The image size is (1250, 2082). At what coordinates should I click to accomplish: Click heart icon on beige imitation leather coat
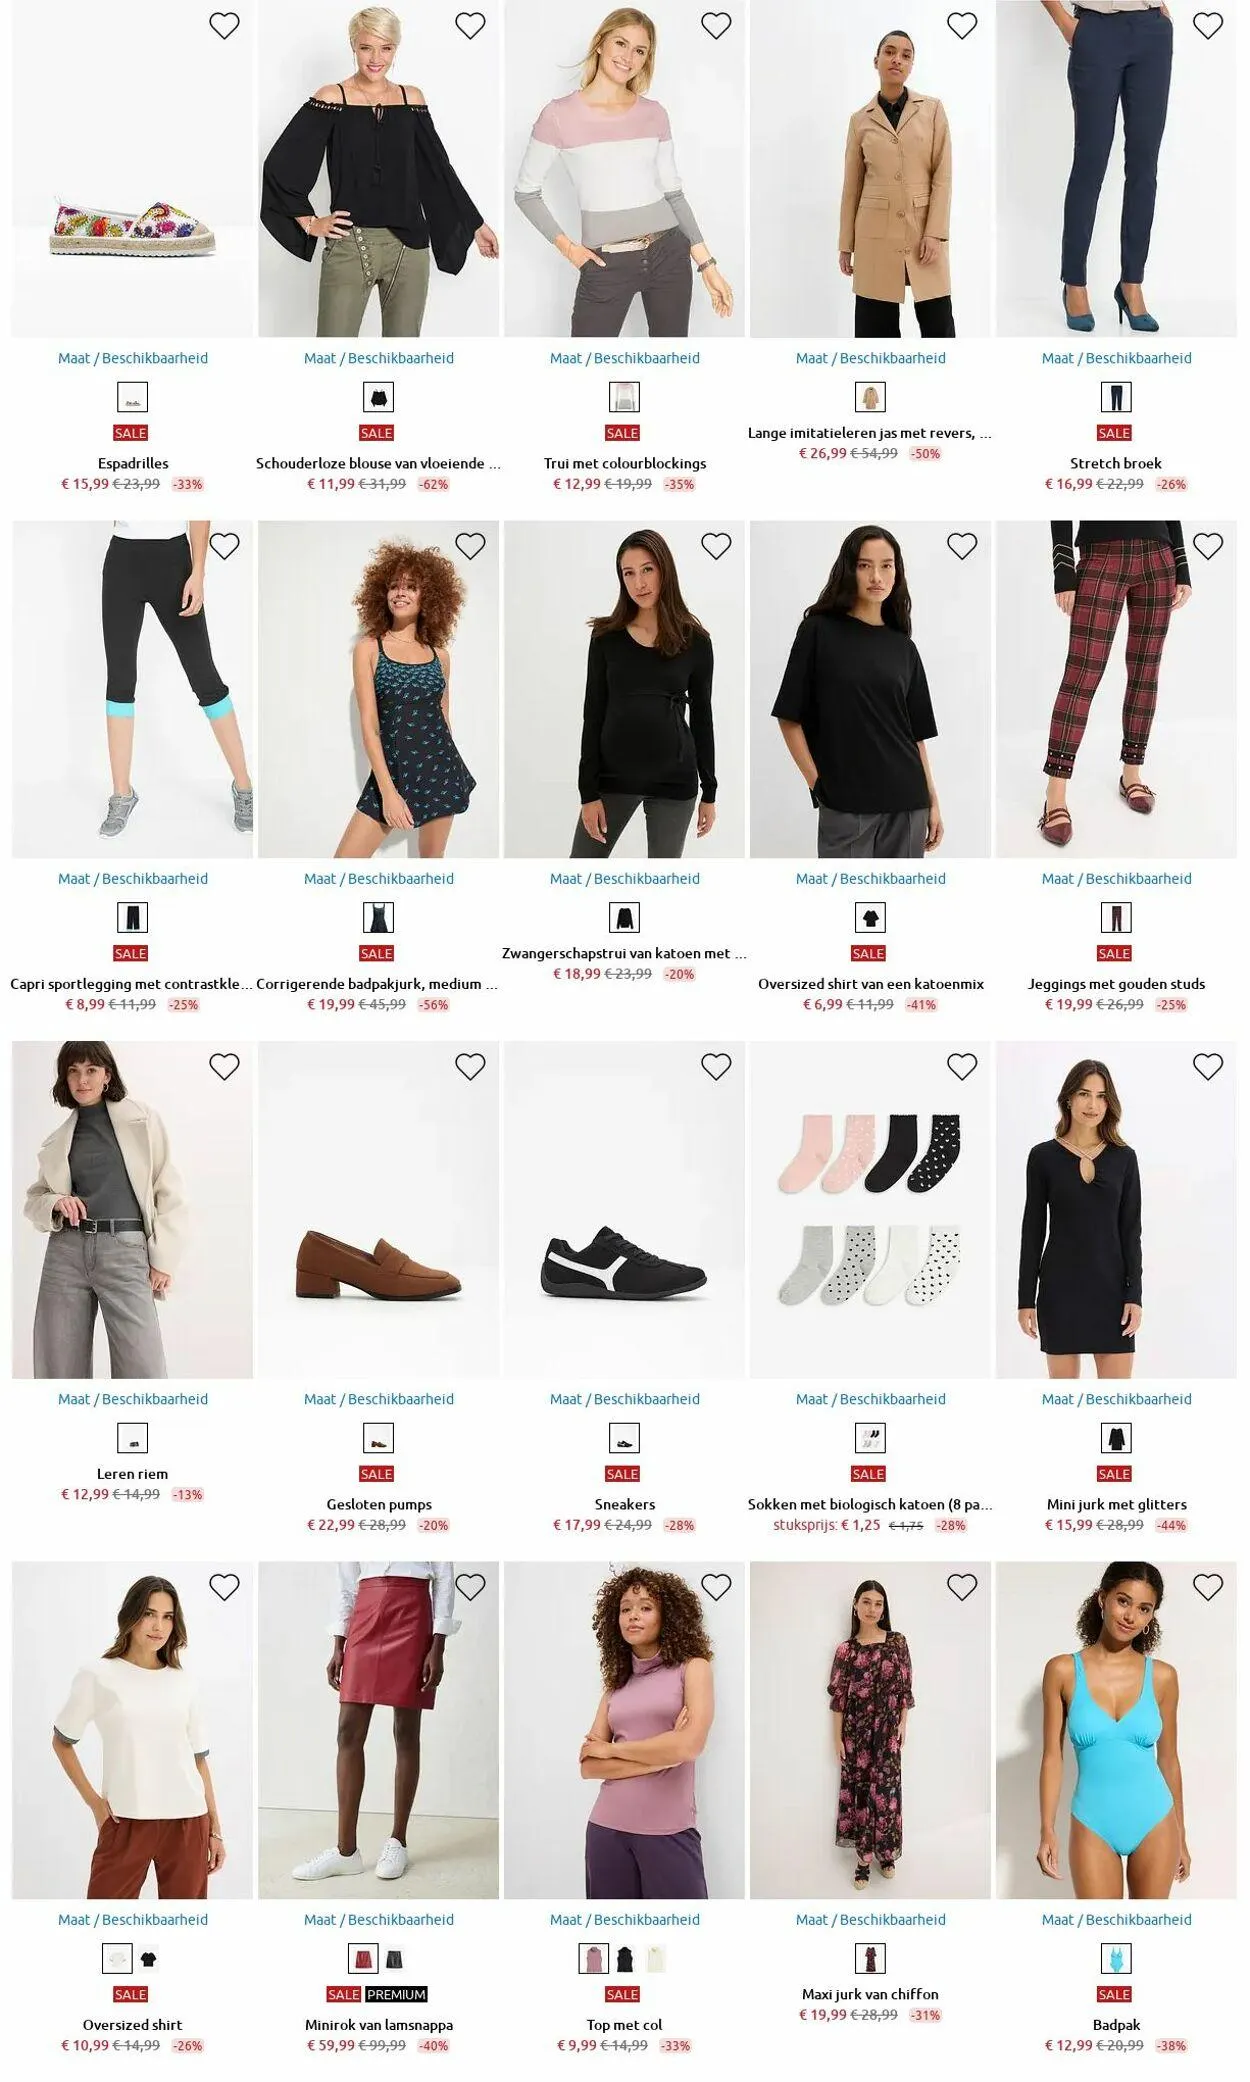962,26
